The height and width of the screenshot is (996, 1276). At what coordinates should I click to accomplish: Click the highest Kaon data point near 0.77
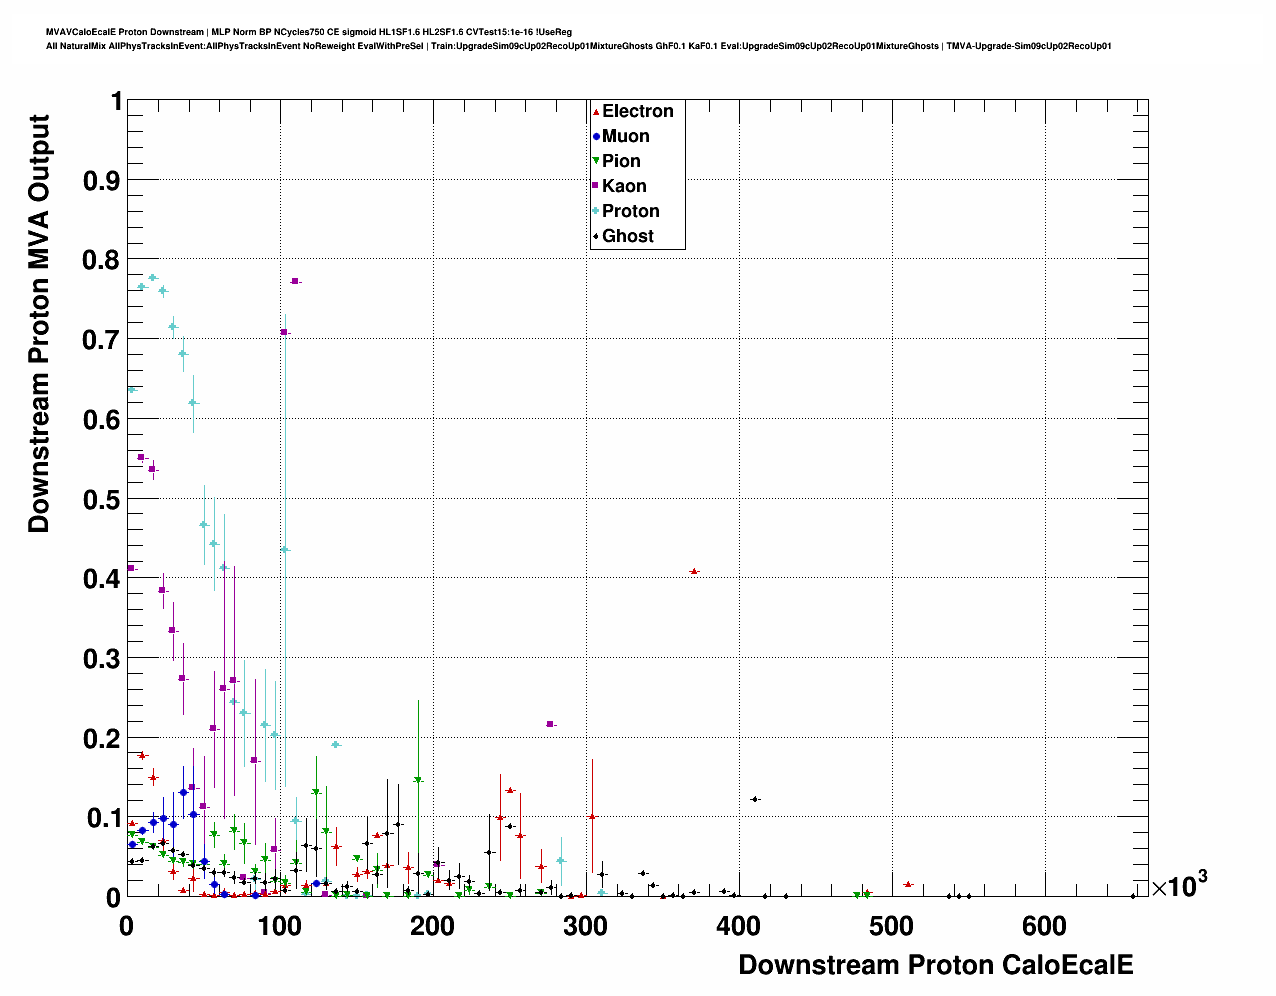tap(295, 281)
